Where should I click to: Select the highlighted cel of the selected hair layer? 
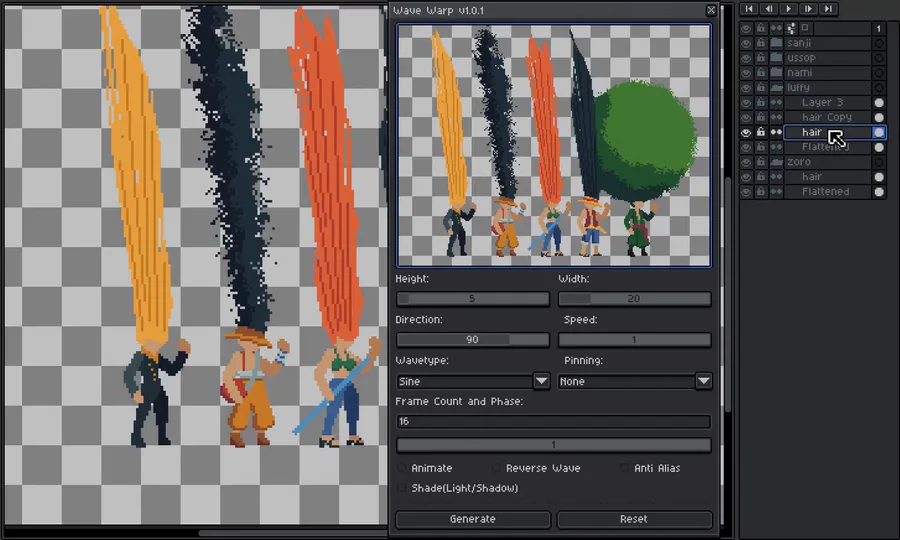(x=879, y=133)
